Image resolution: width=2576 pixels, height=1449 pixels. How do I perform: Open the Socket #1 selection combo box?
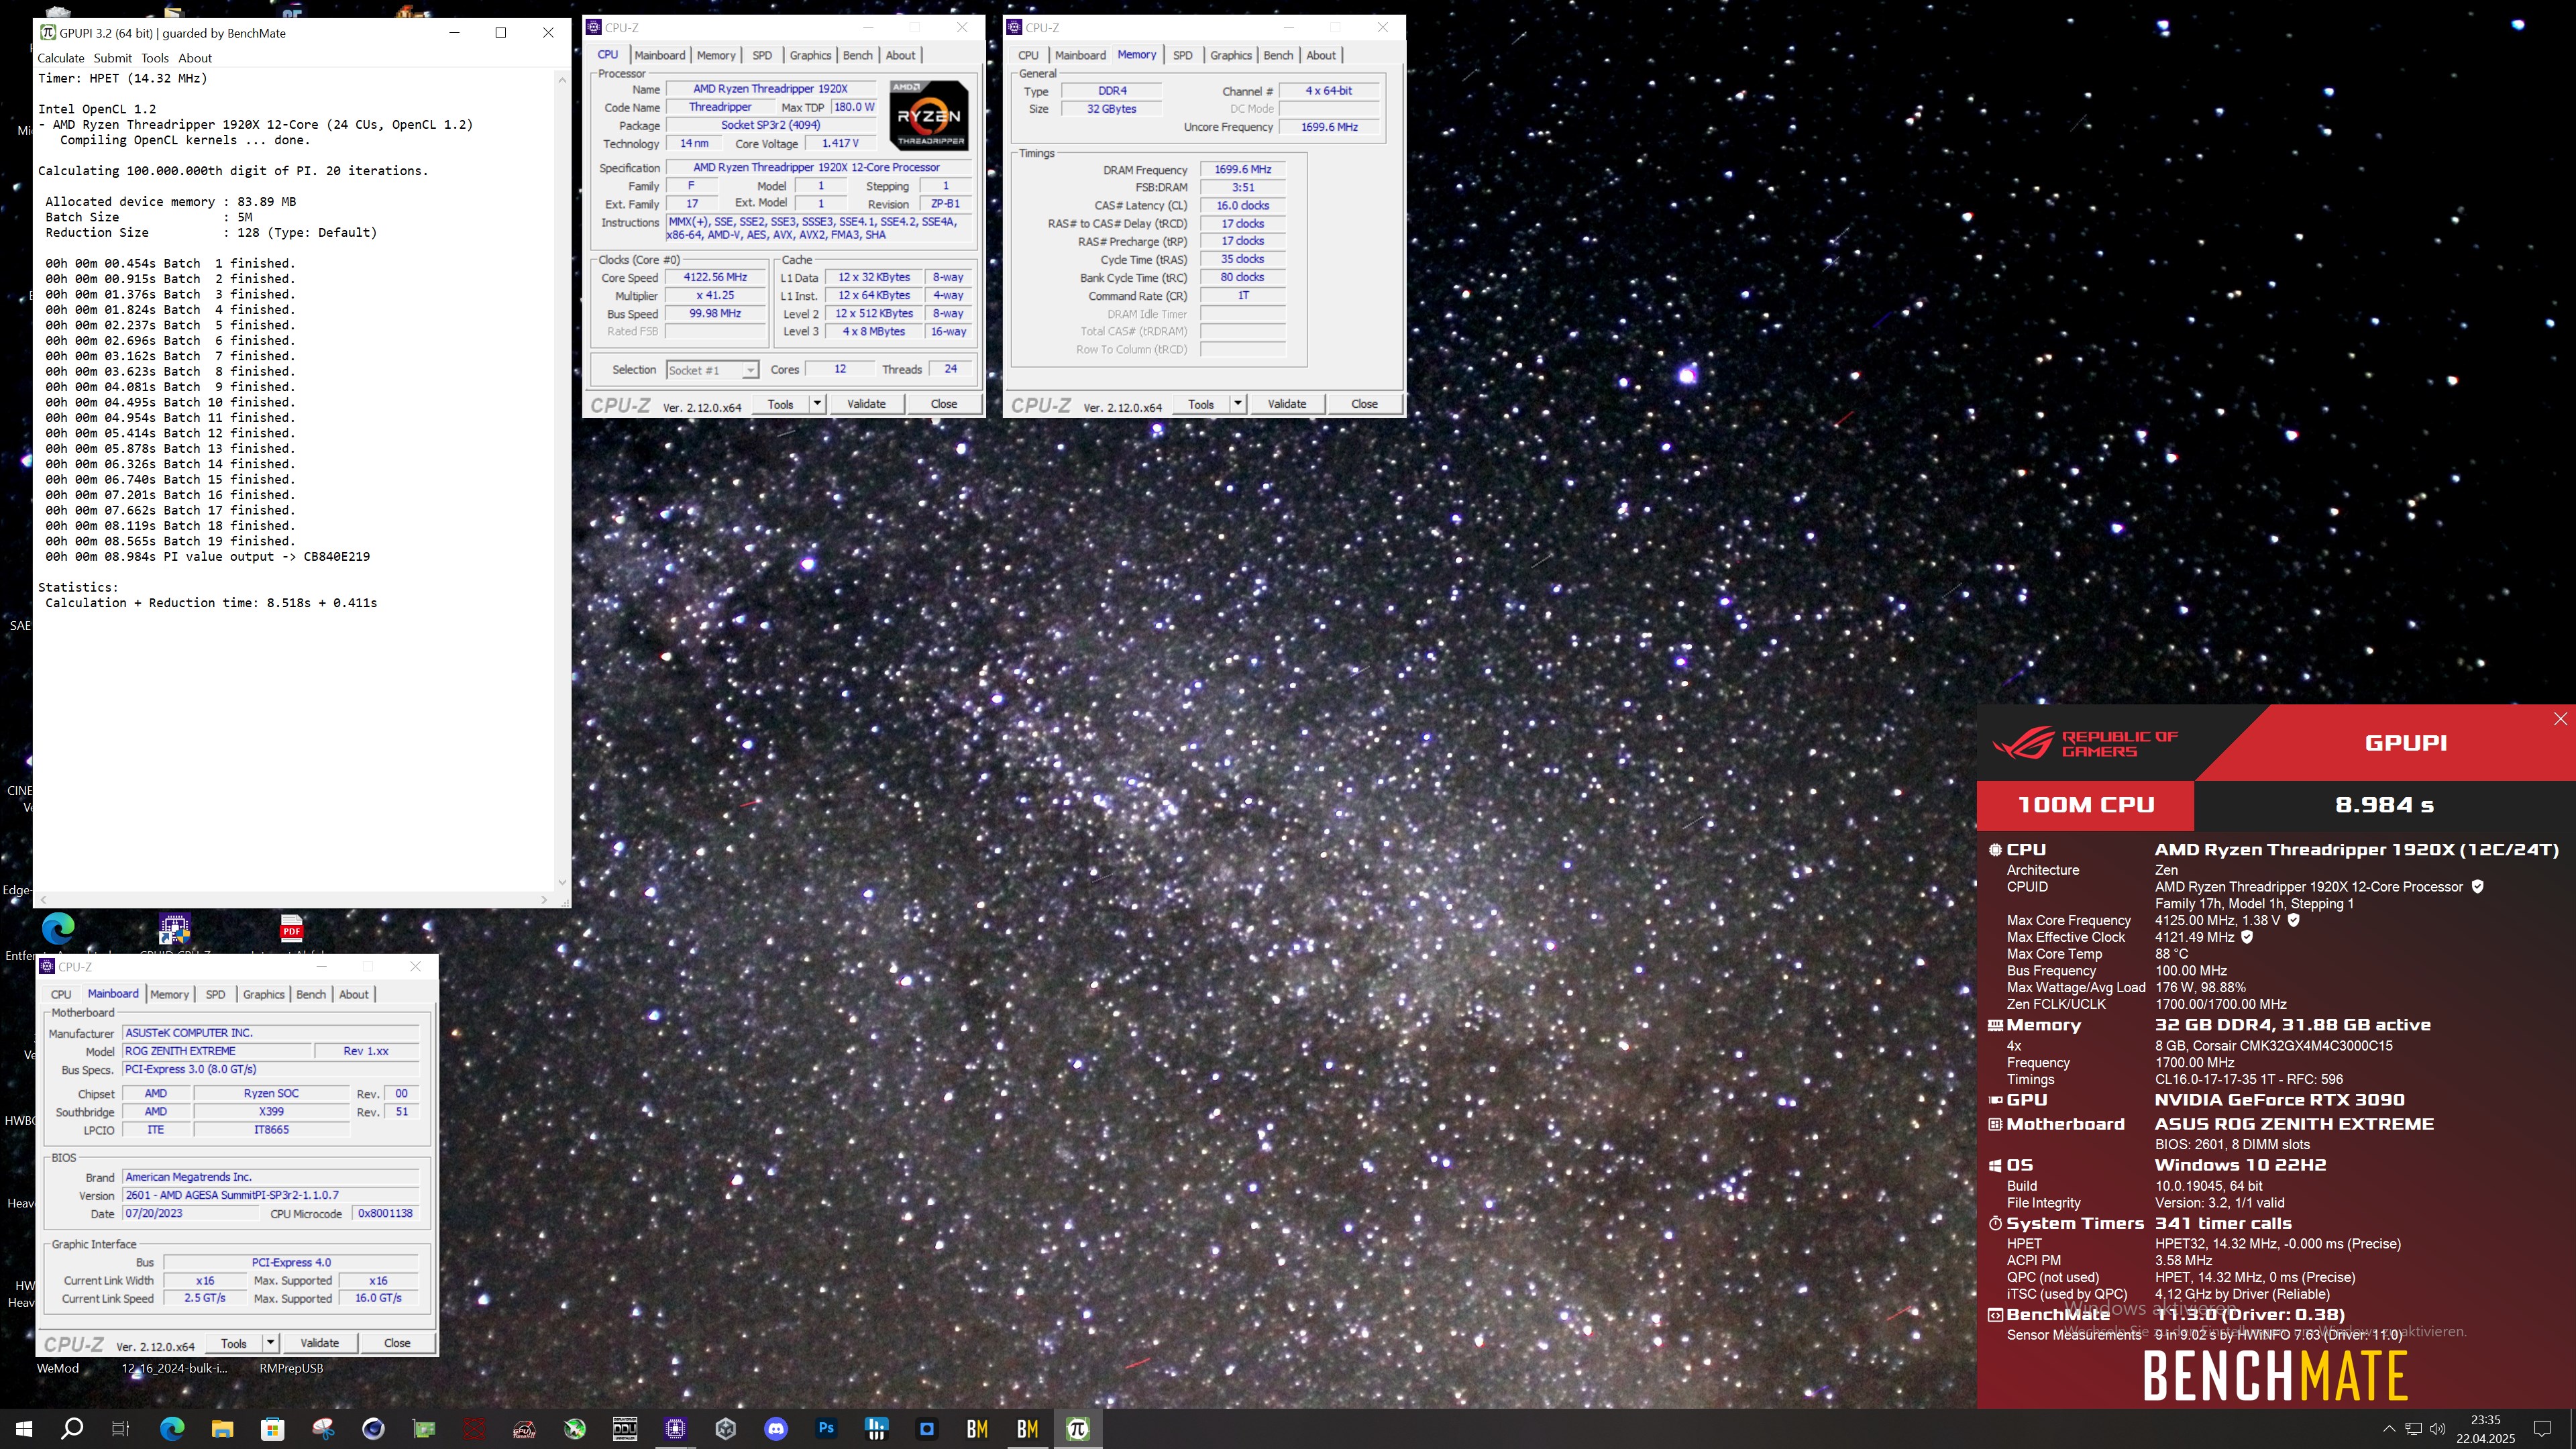(x=712, y=370)
